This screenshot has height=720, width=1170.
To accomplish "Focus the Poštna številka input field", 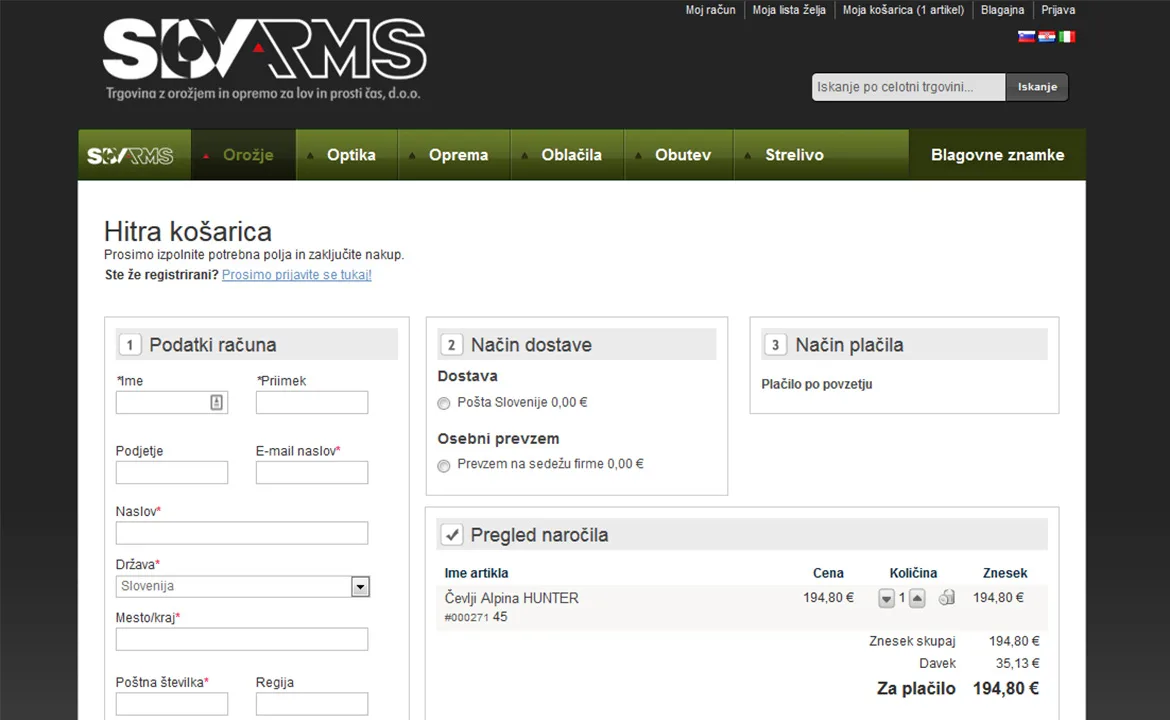I will point(172,704).
